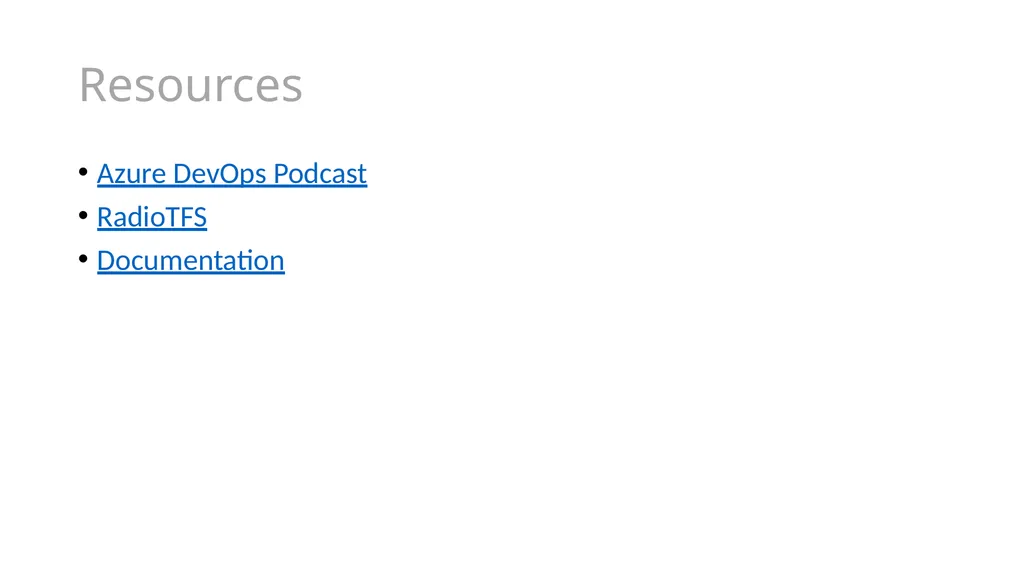The height and width of the screenshot is (575, 1024).
Task: Click the bullet before Documentation
Action: [83, 259]
